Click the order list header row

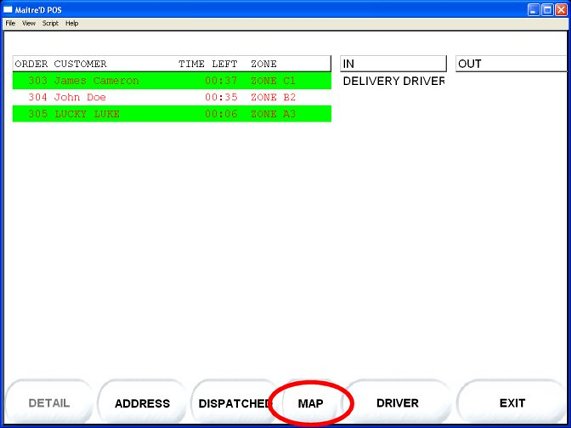172,64
